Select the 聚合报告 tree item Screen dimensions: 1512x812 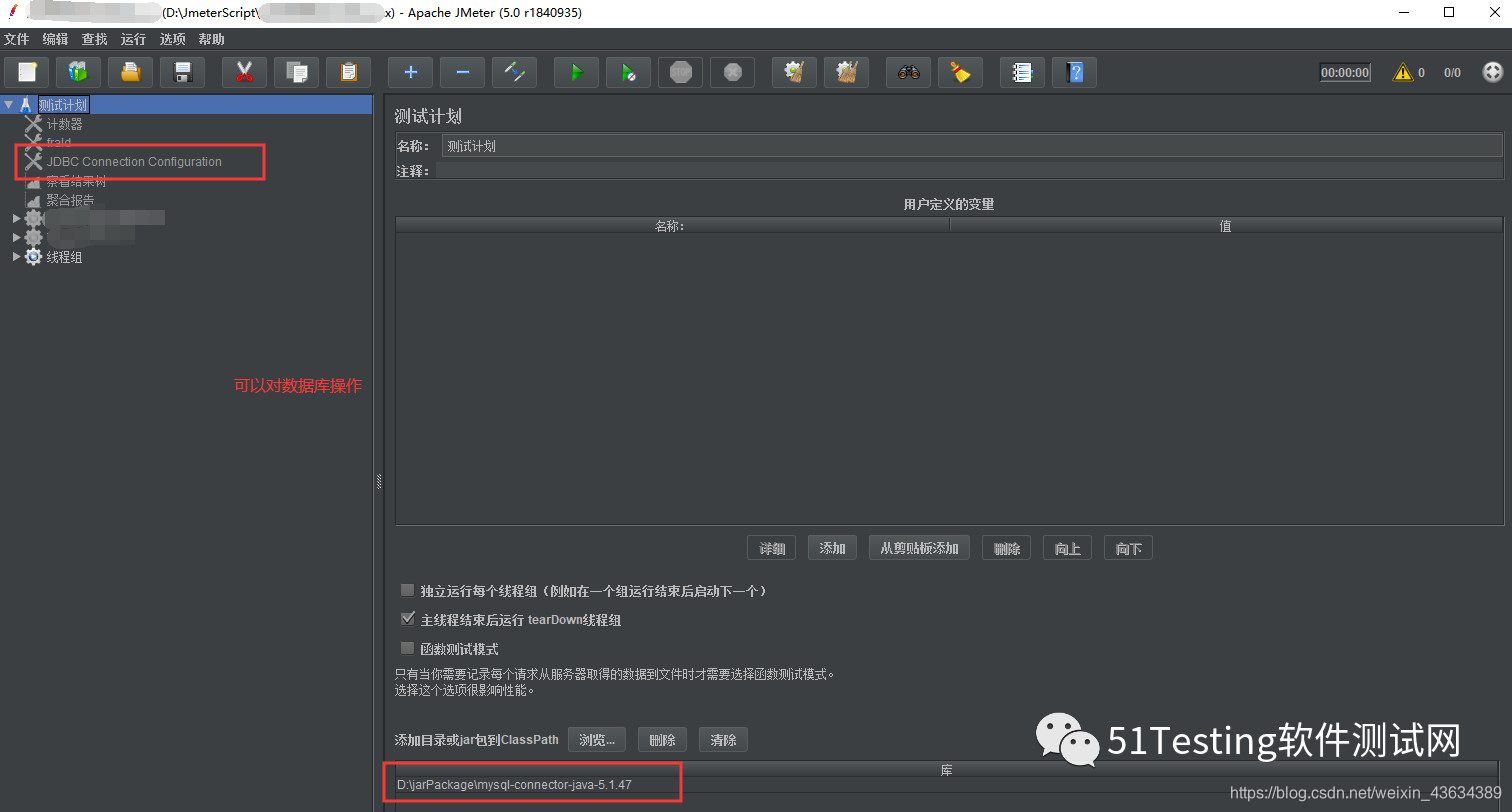tap(70, 200)
